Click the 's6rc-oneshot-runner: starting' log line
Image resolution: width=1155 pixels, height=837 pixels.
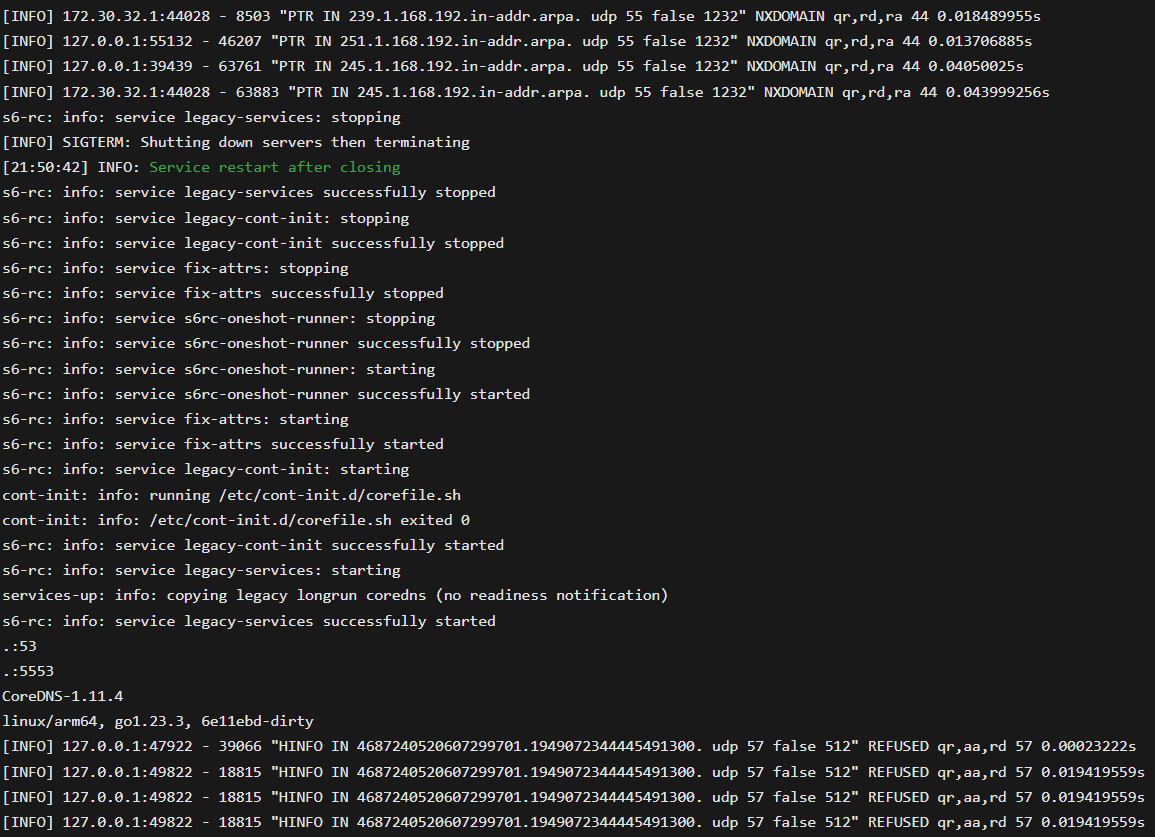[x=219, y=369]
